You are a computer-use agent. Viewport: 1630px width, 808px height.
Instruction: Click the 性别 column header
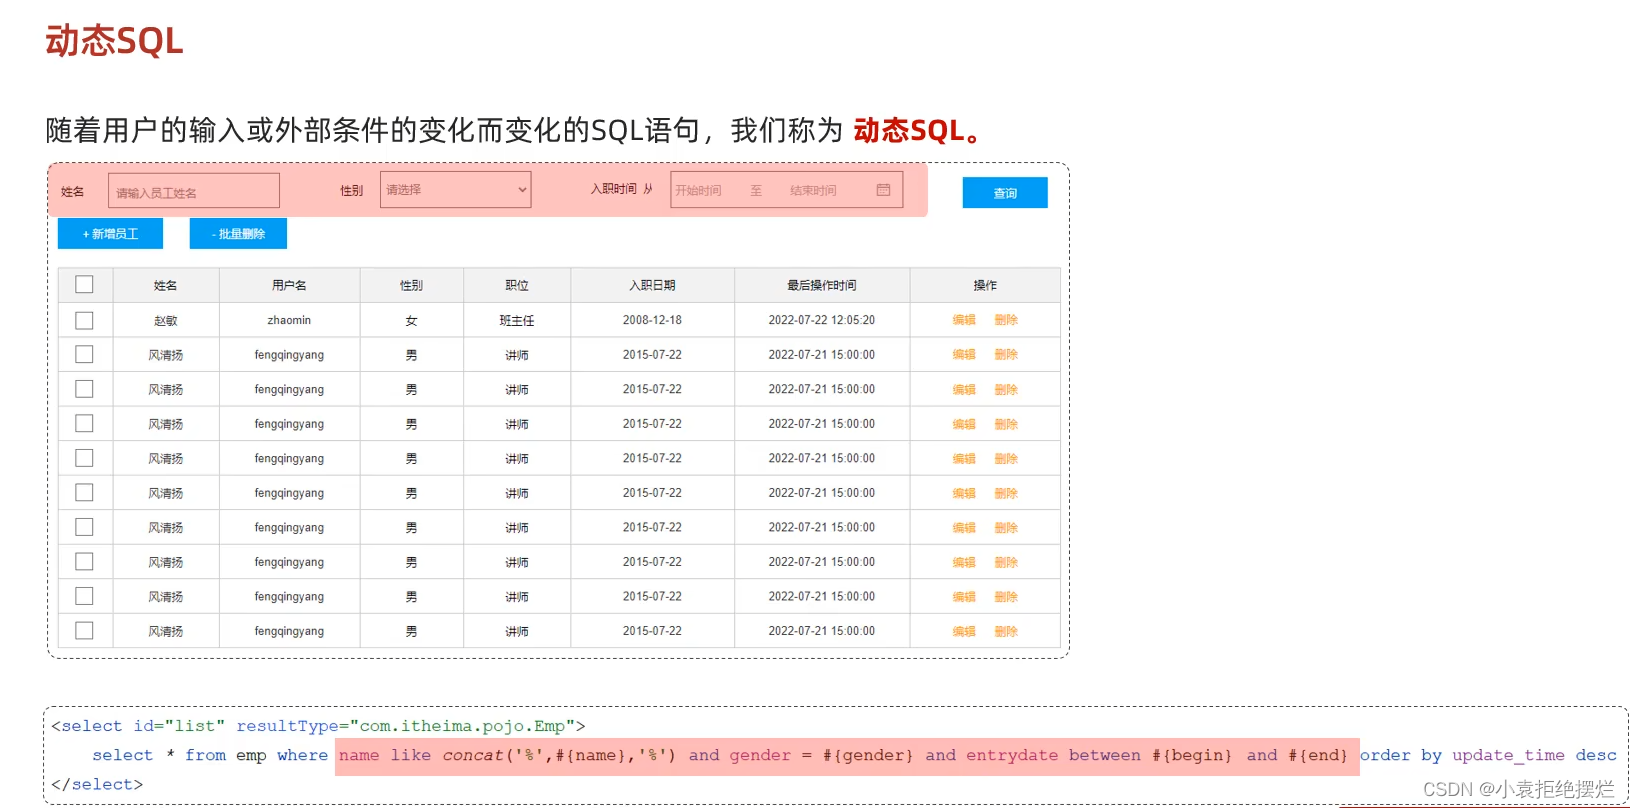pos(411,285)
